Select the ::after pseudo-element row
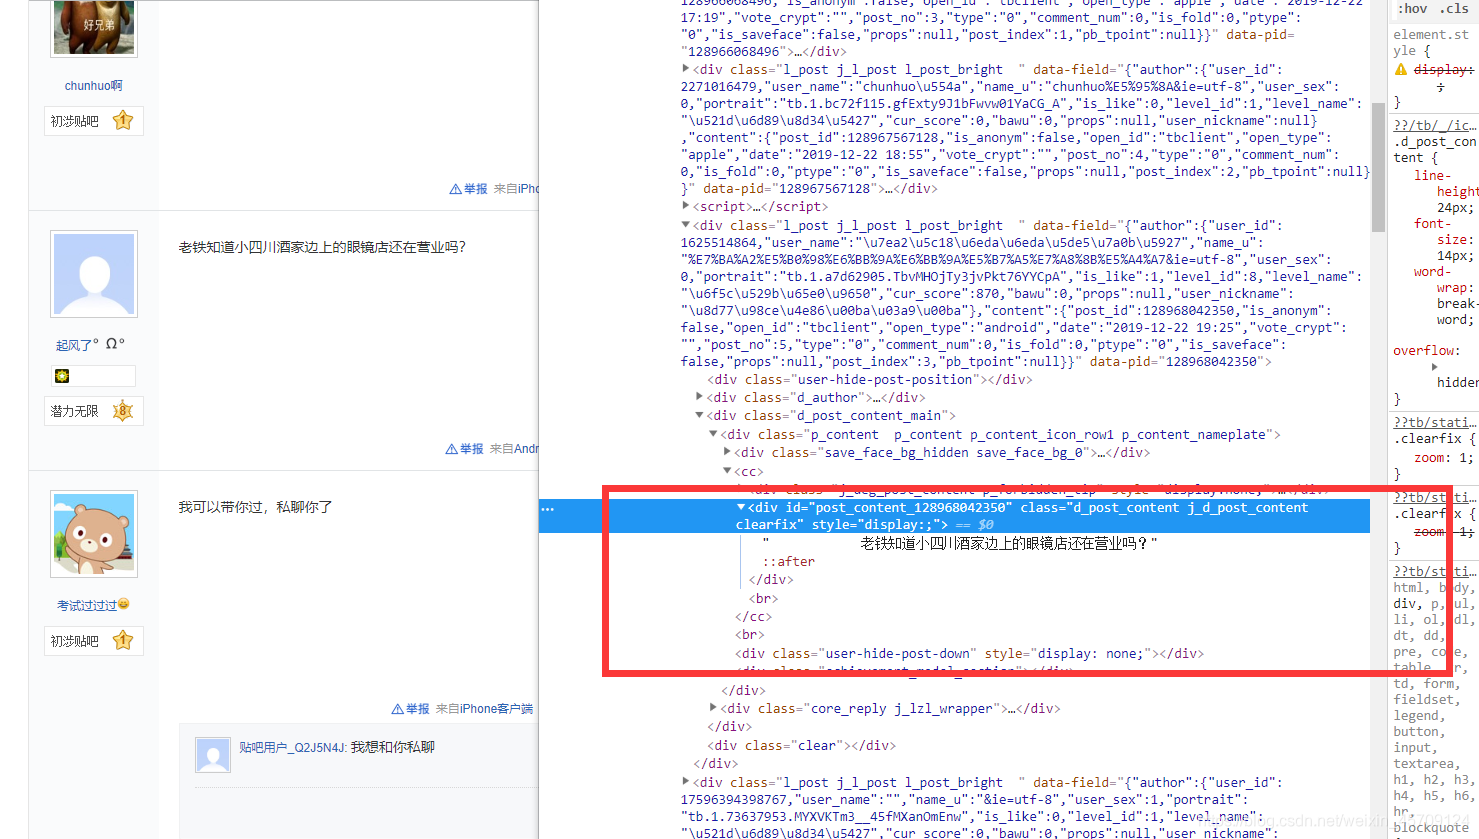The image size is (1479, 839). (x=789, y=561)
